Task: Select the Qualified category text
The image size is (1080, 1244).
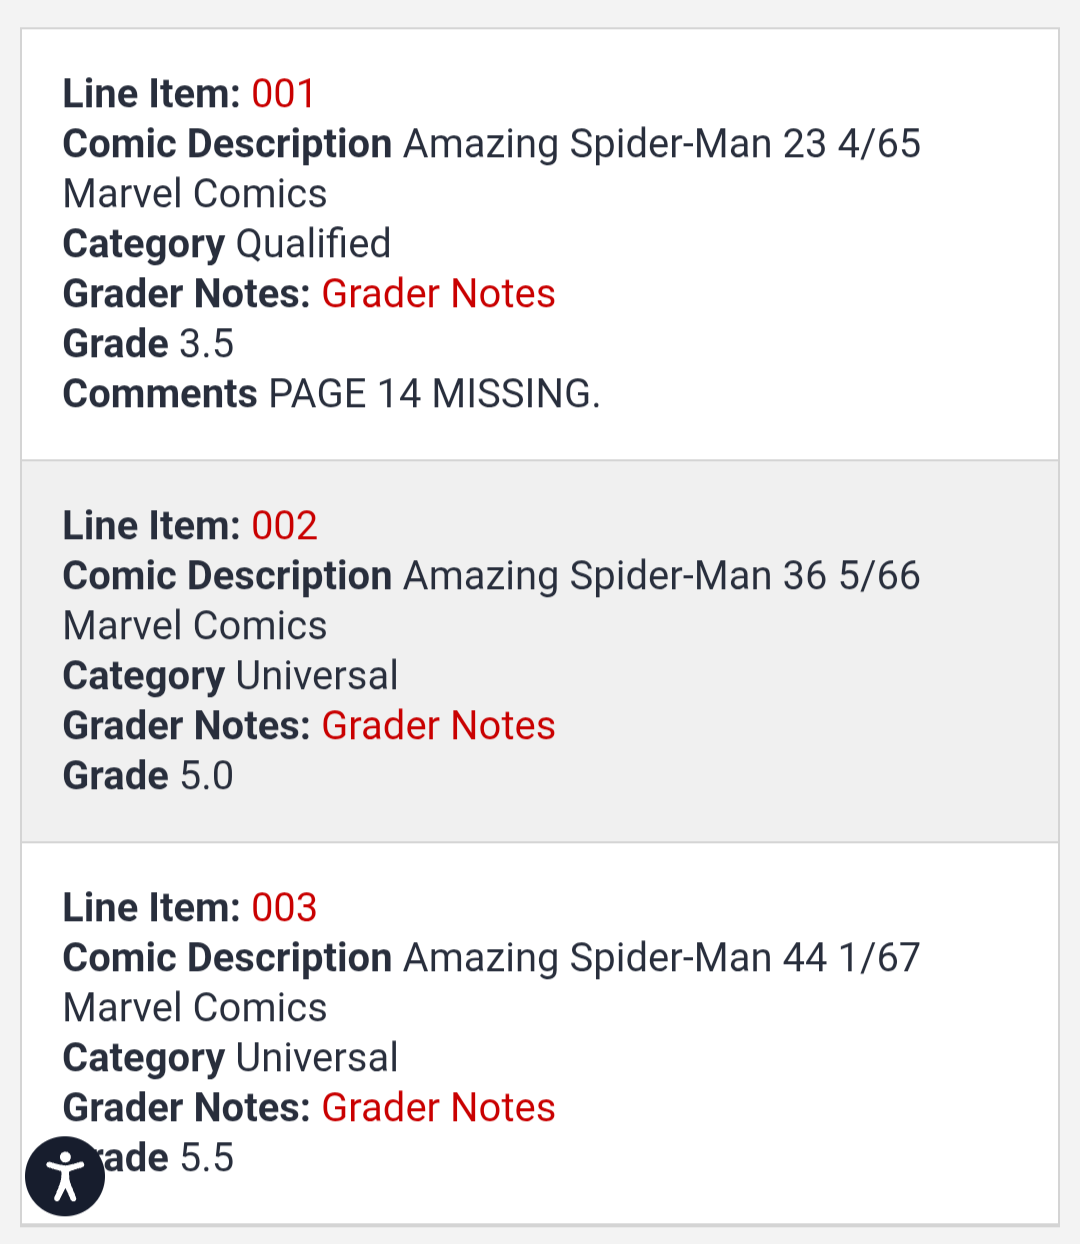Action: coord(313,244)
